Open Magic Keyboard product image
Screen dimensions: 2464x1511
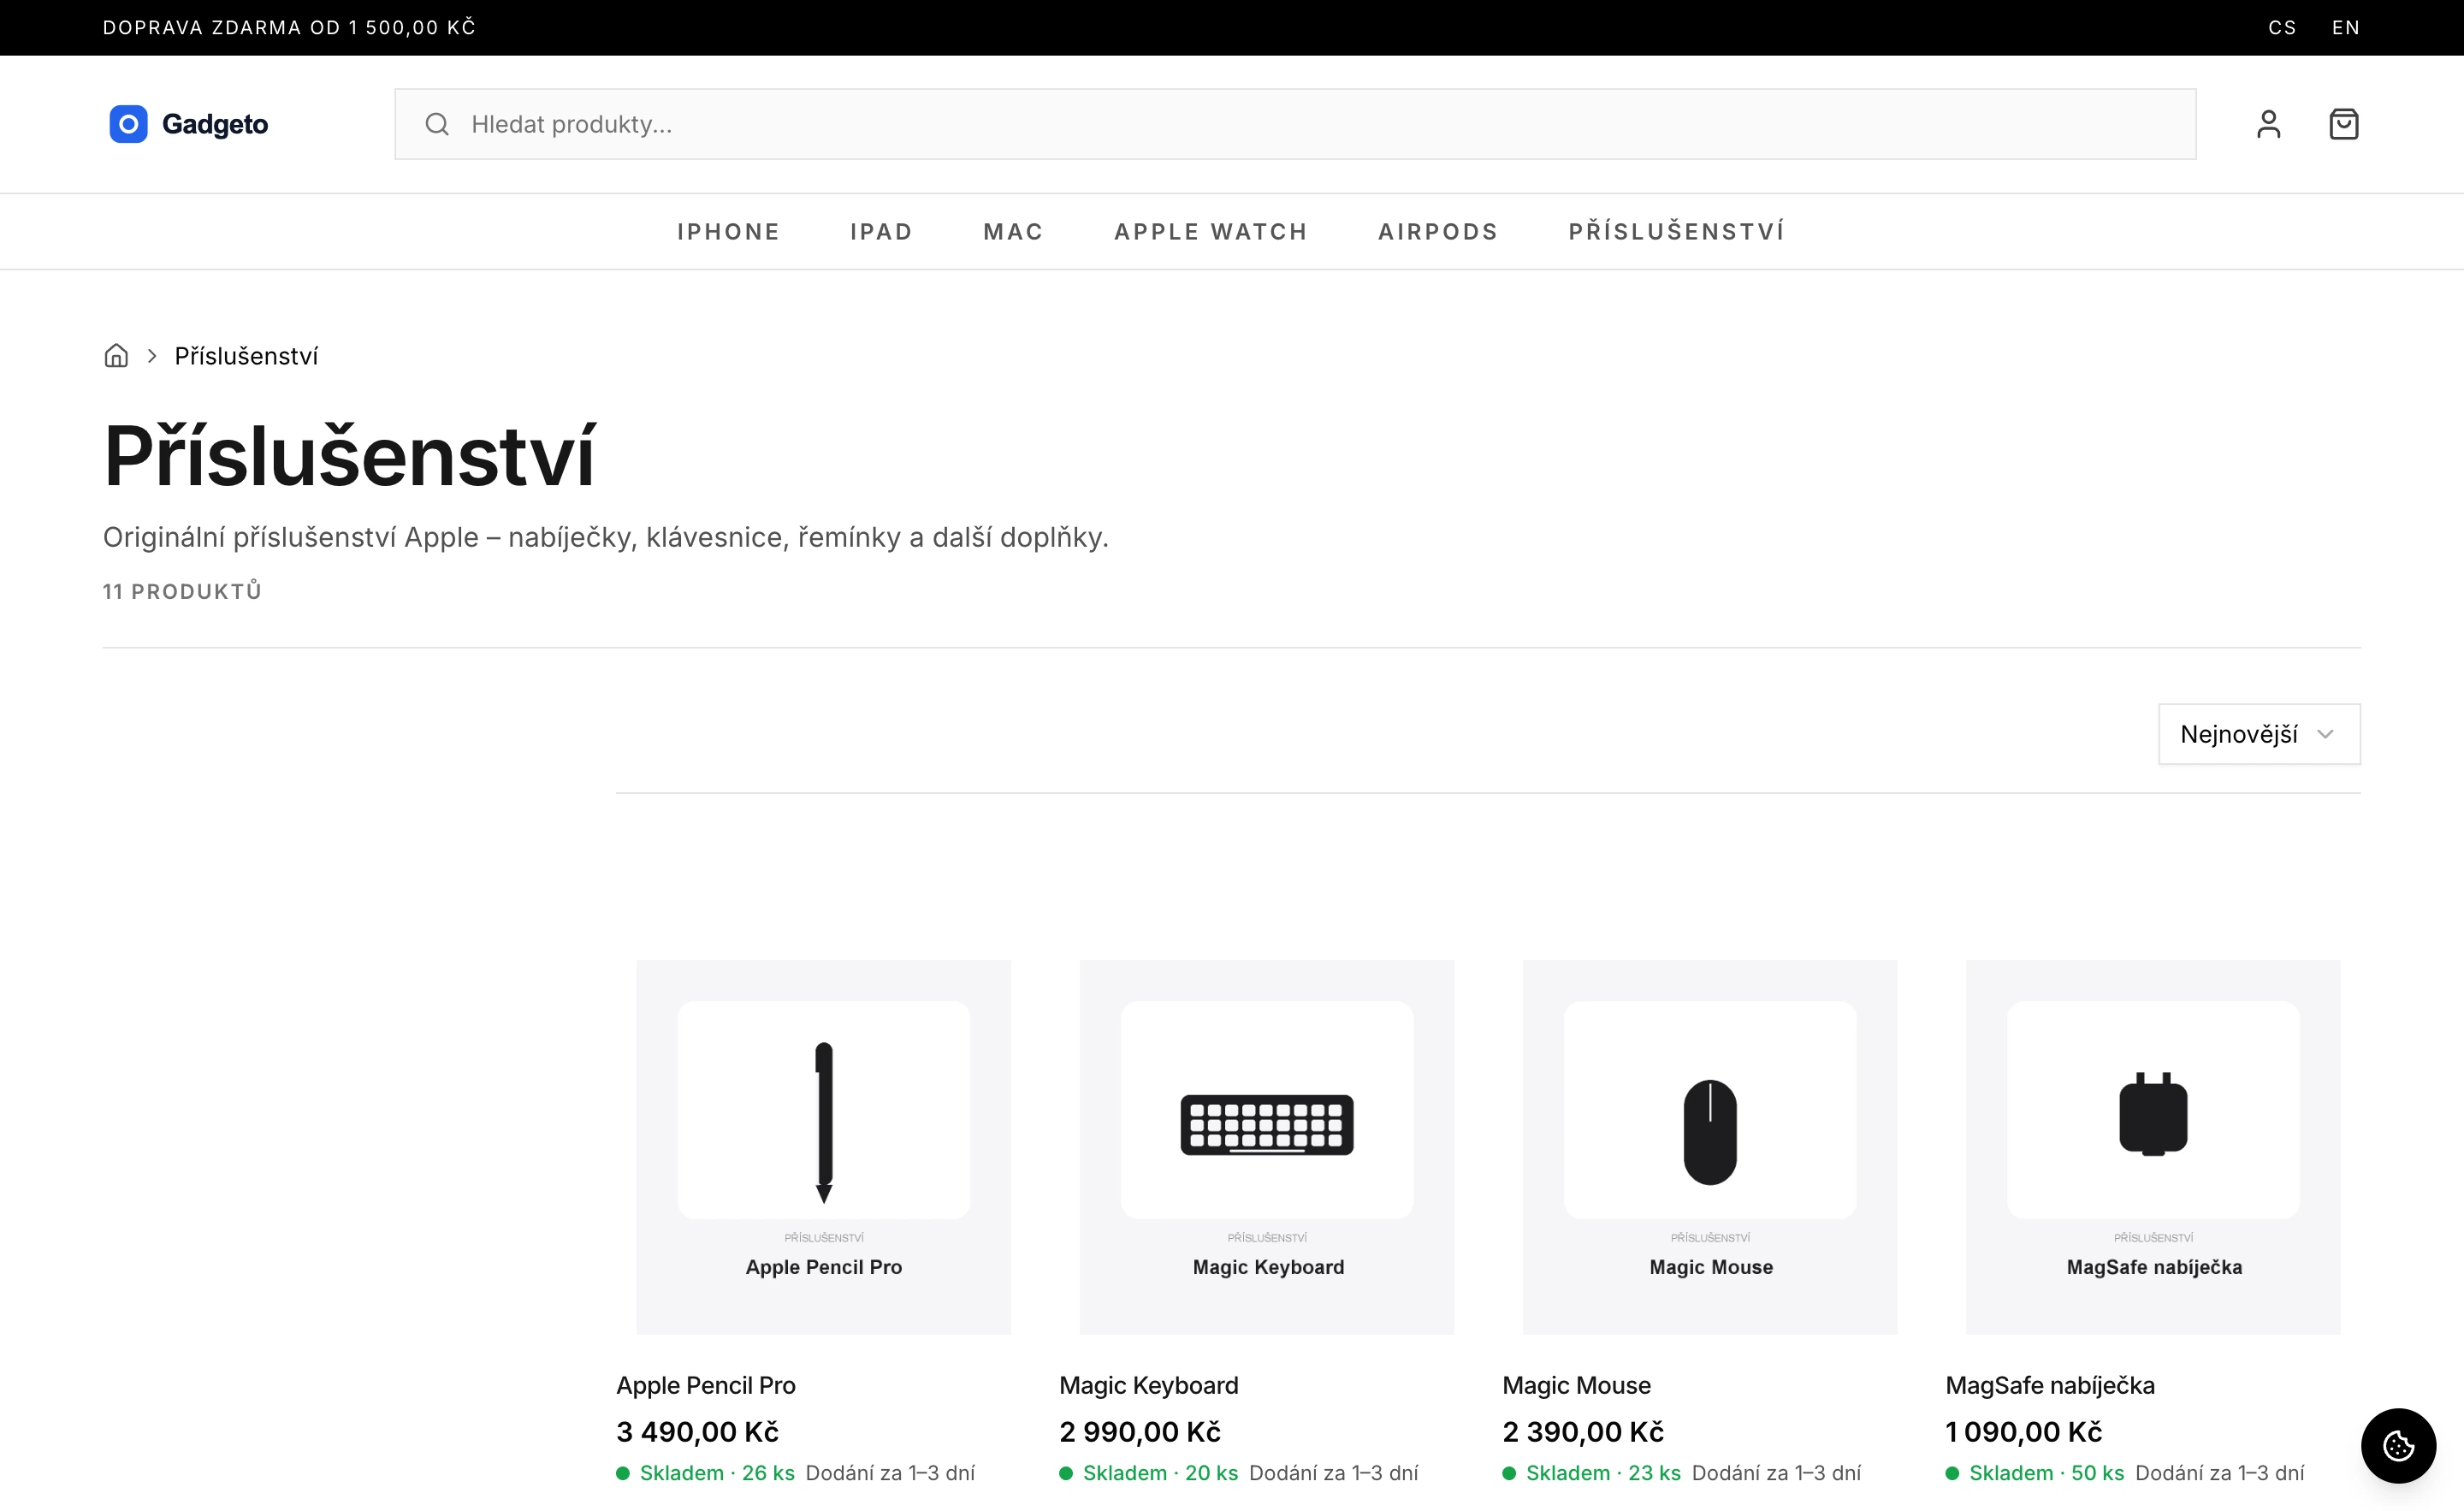pyautogui.click(x=1266, y=1147)
